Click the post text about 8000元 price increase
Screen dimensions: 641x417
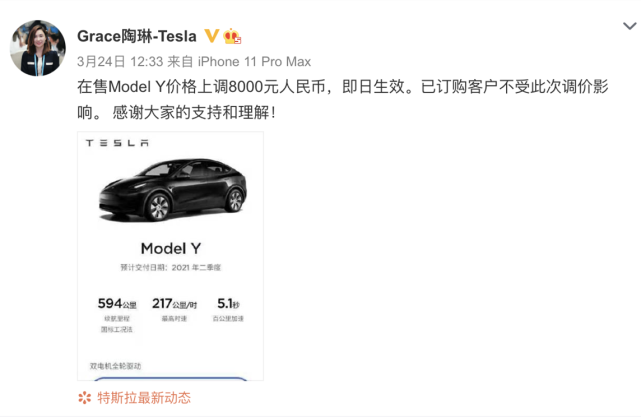343,99
